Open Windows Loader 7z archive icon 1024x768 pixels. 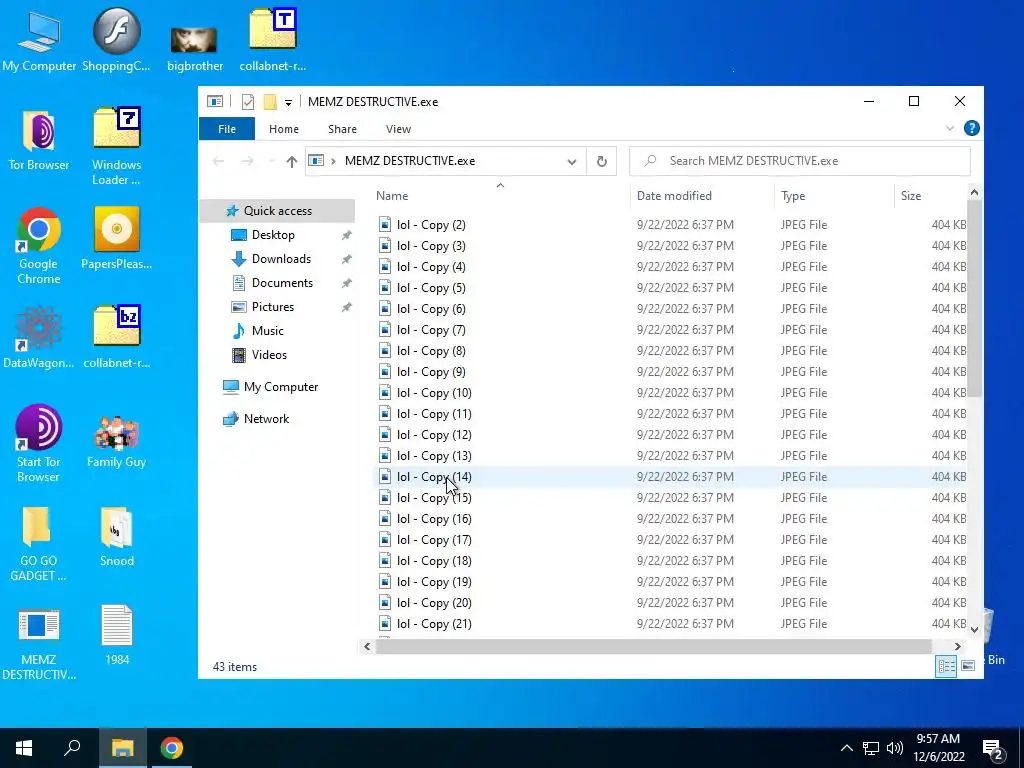[116, 146]
